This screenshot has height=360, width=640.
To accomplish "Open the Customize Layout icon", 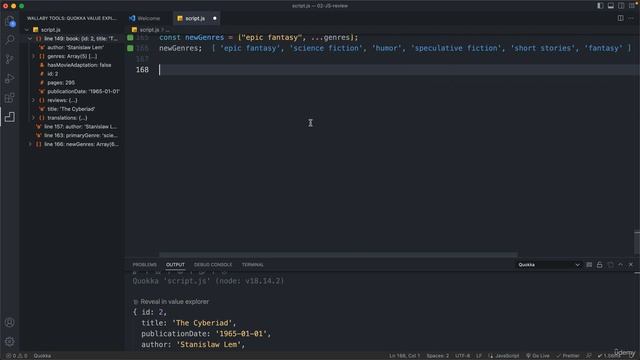I will pyautogui.click(x=631, y=6).
